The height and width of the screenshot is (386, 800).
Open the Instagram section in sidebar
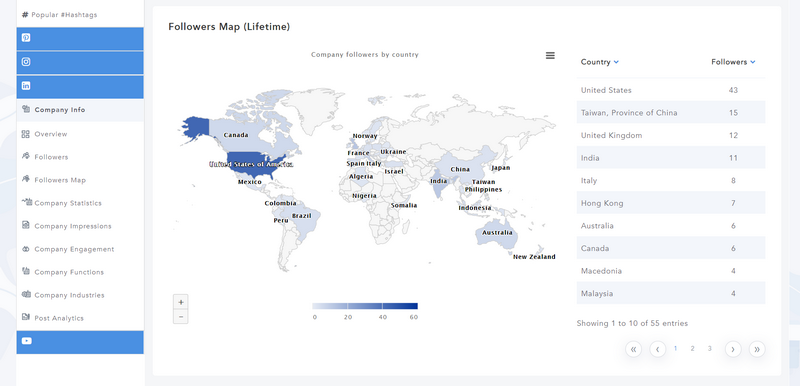click(x=80, y=62)
